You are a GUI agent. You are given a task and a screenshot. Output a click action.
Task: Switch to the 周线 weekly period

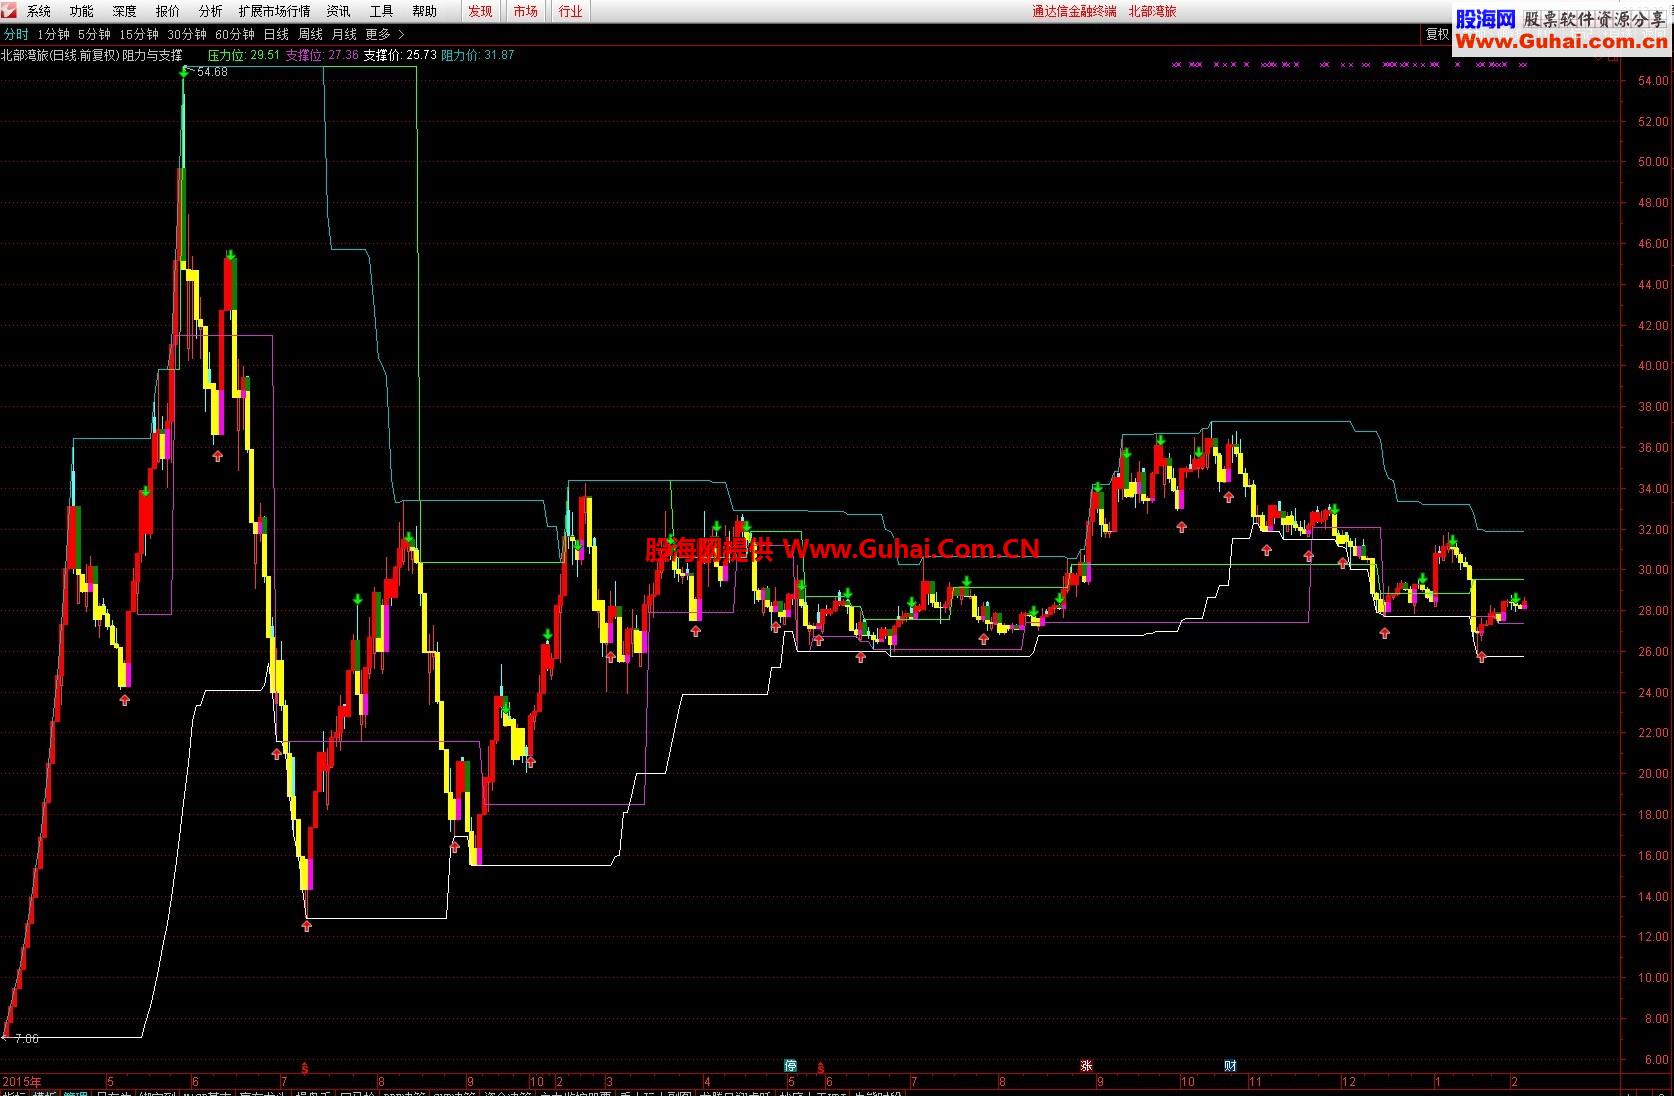311,34
